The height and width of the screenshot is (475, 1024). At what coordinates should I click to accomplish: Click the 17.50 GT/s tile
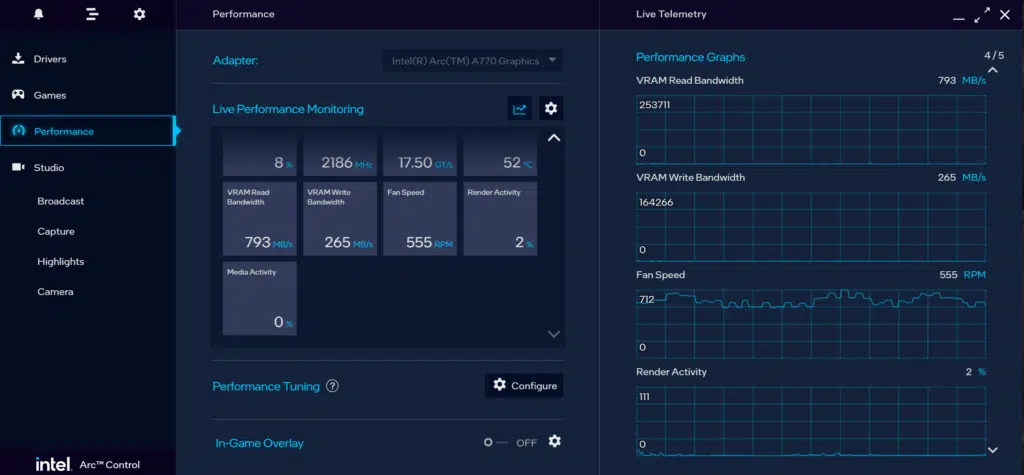coord(420,155)
